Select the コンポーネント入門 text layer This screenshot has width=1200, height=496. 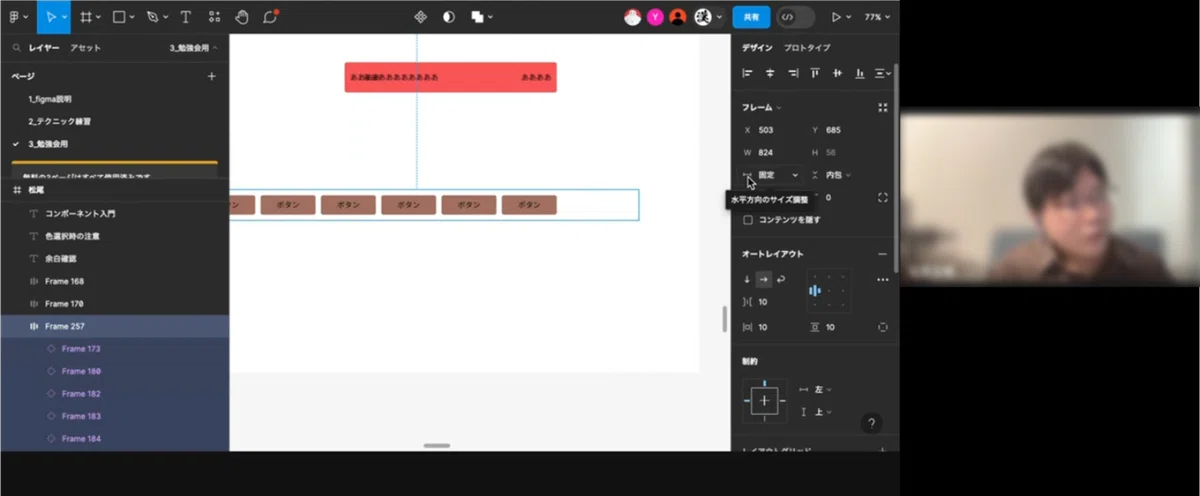[114, 213]
